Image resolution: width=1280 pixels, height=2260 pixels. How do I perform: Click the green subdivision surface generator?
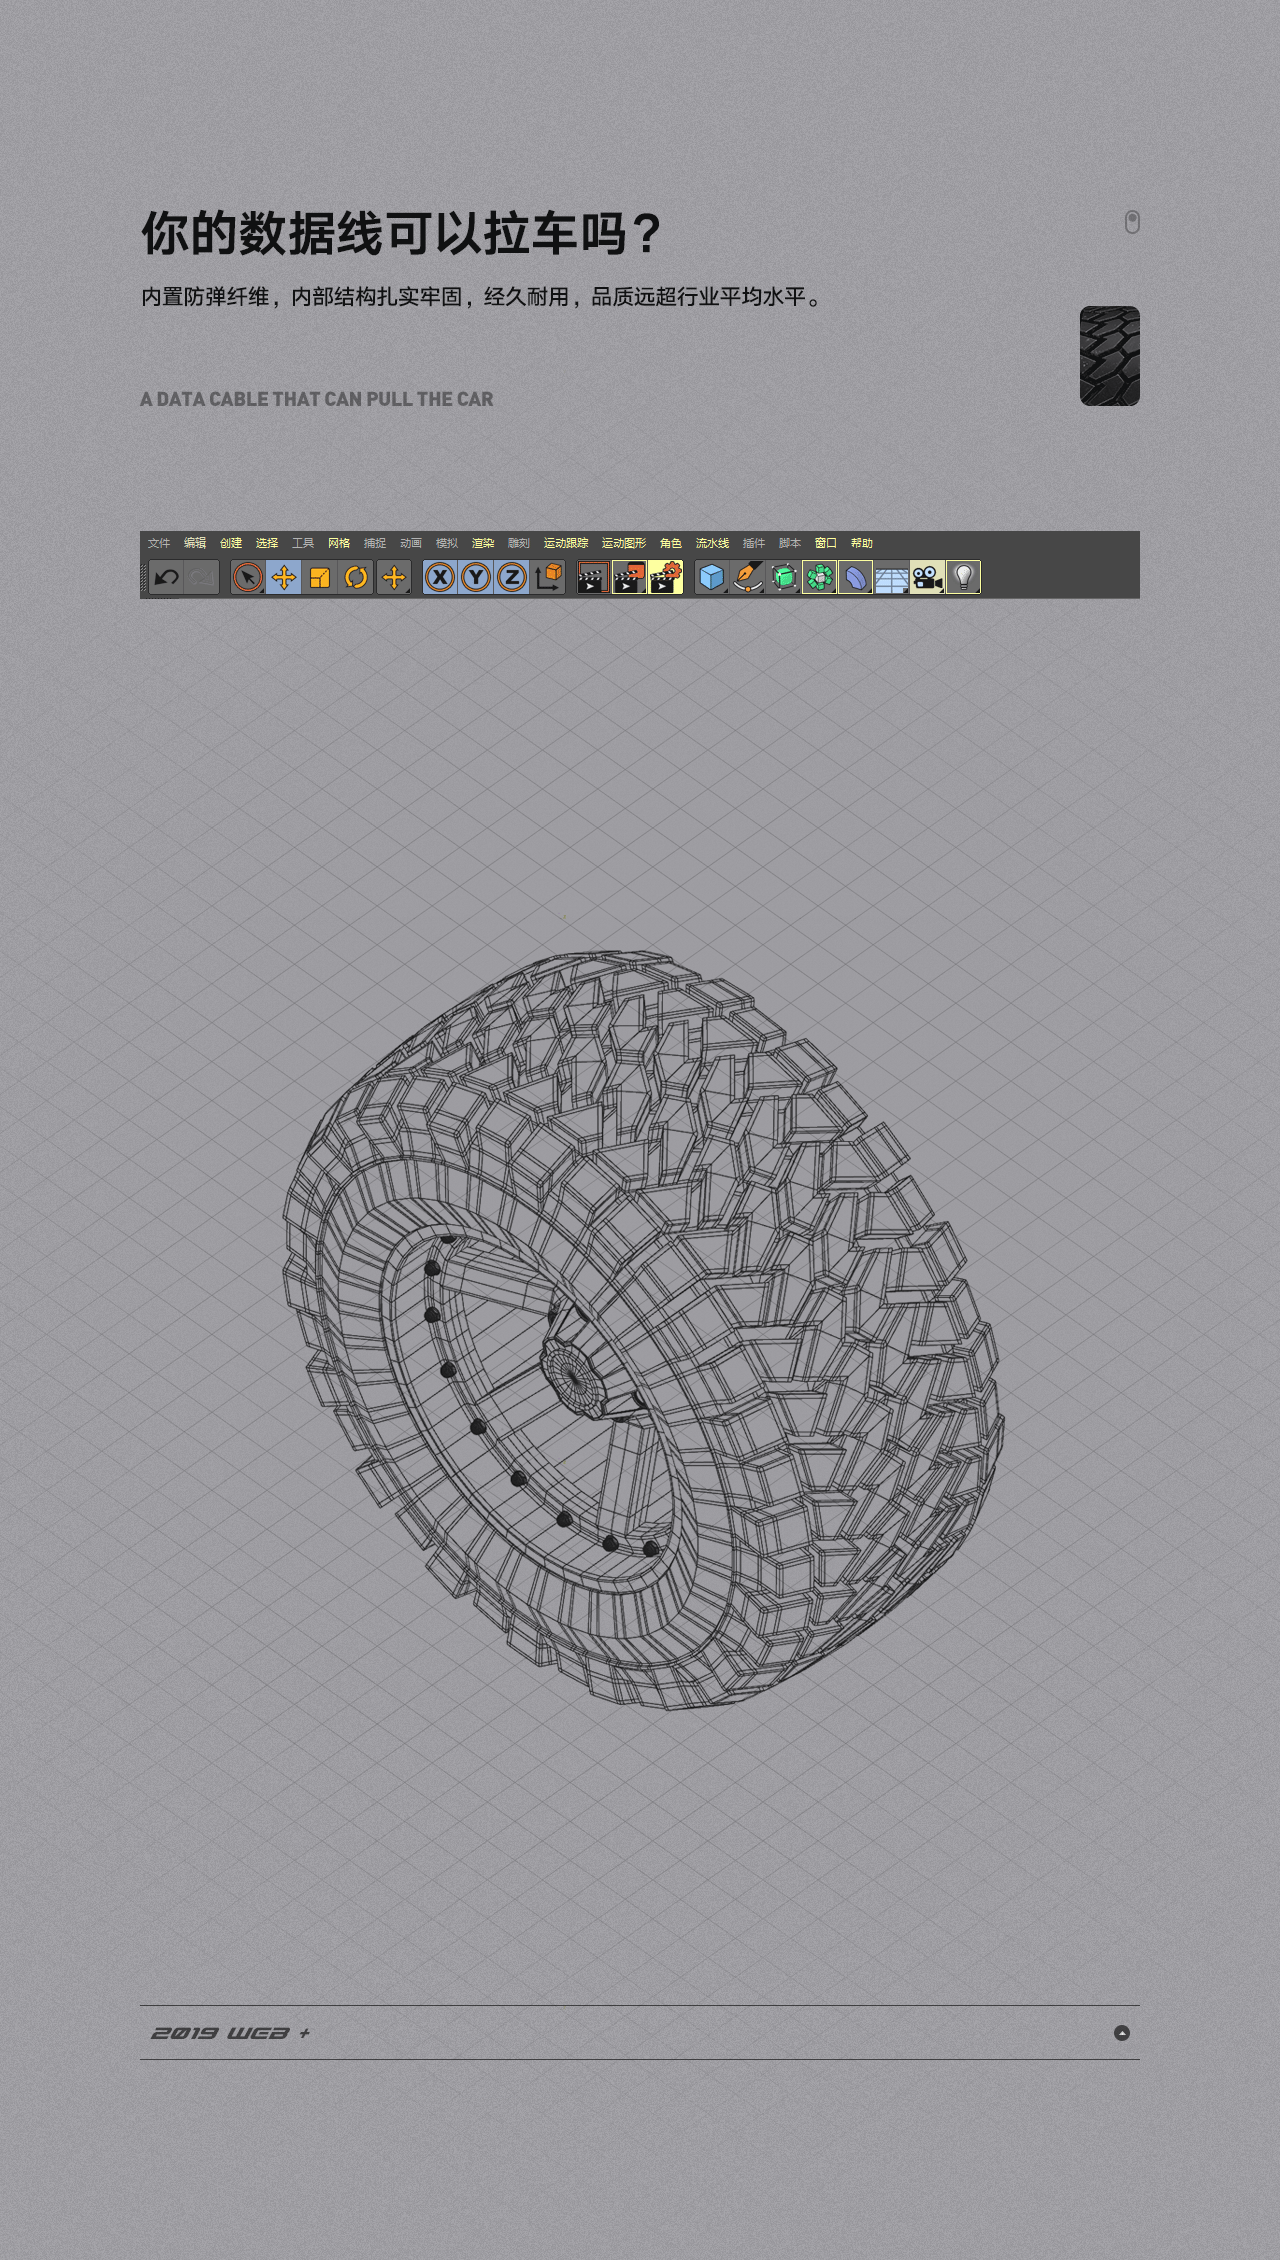click(x=783, y=578)
